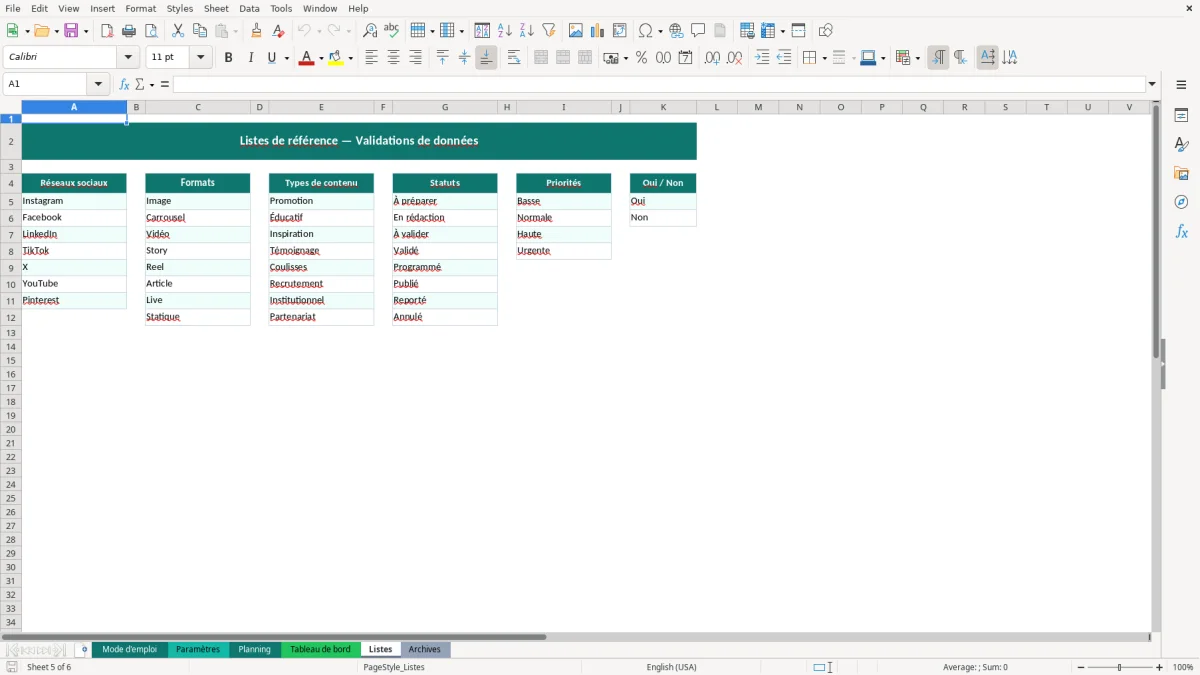Image resolution: width=1200 pixels, height=675 pixels.
Task: Toggle Align Bottom button
Action: 486,58
